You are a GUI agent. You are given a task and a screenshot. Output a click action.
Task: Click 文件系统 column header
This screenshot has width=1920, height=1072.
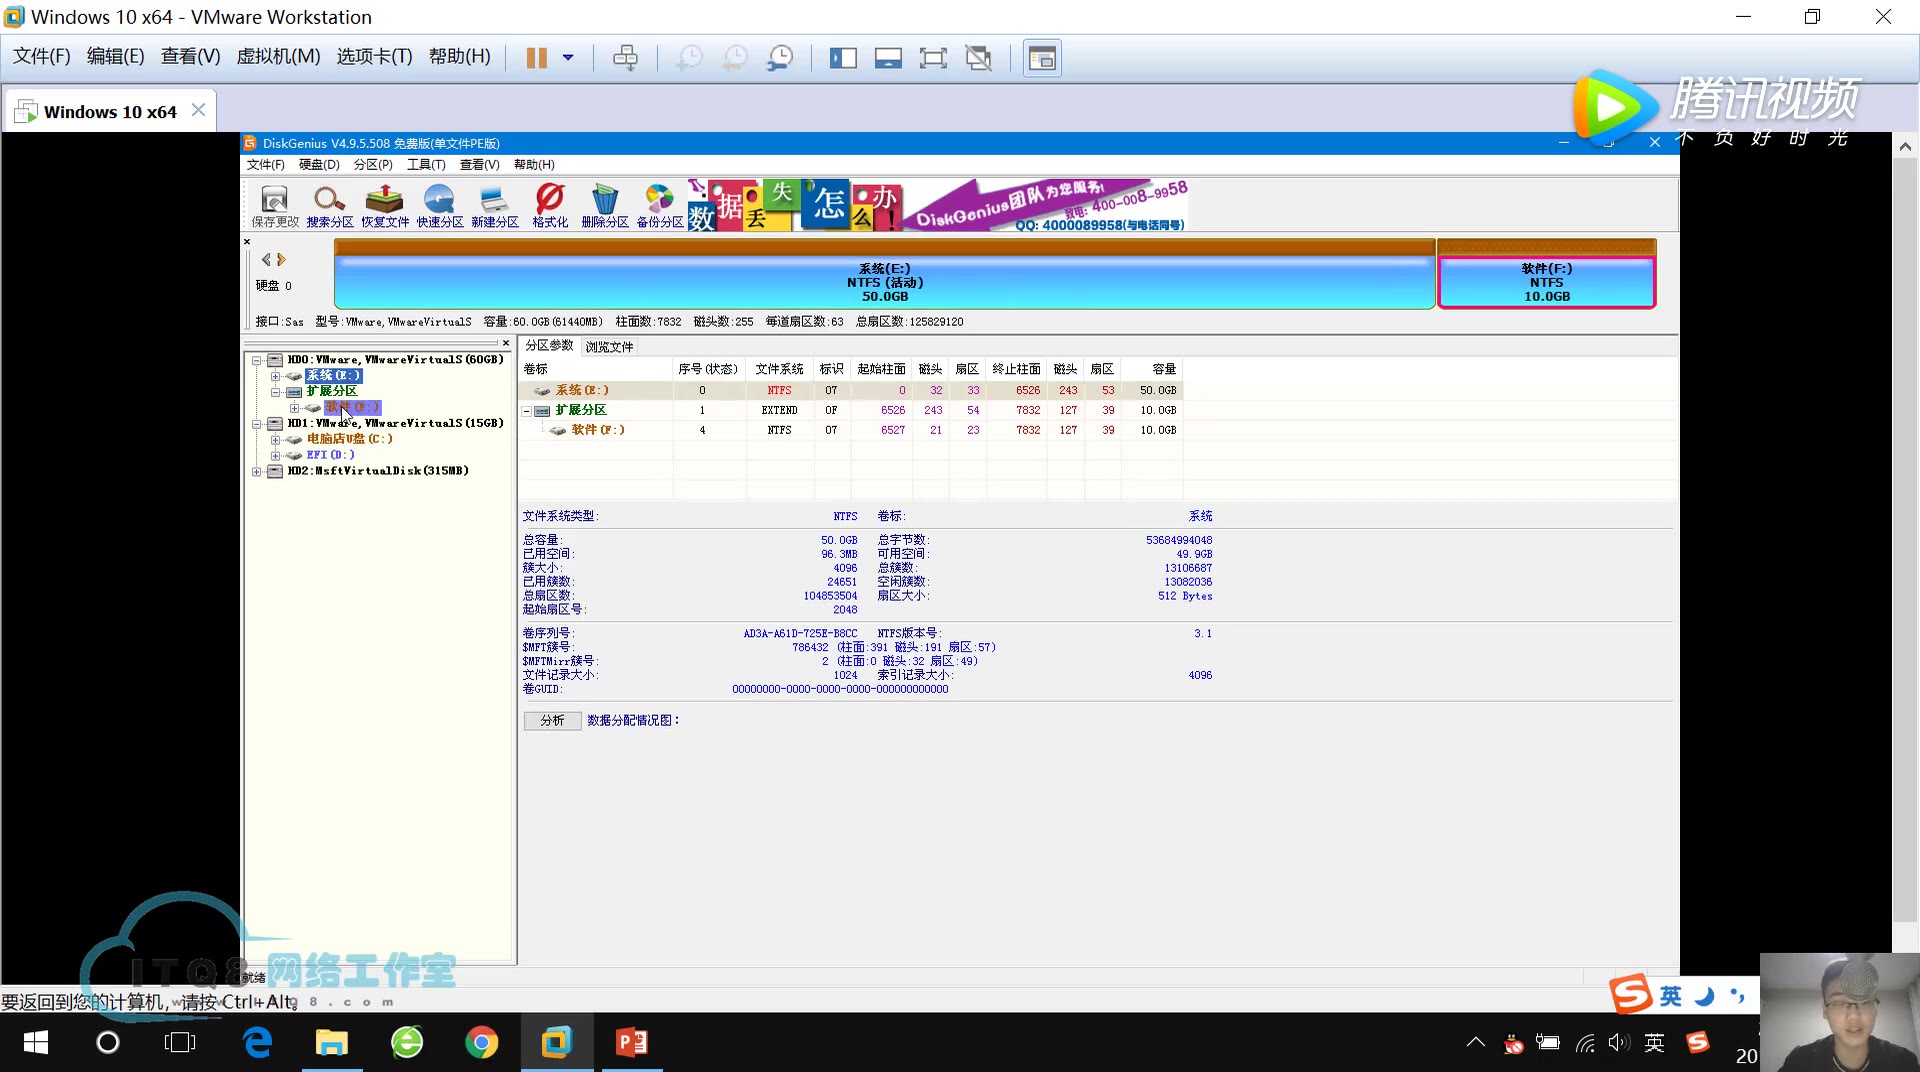[x=779, y=369]
